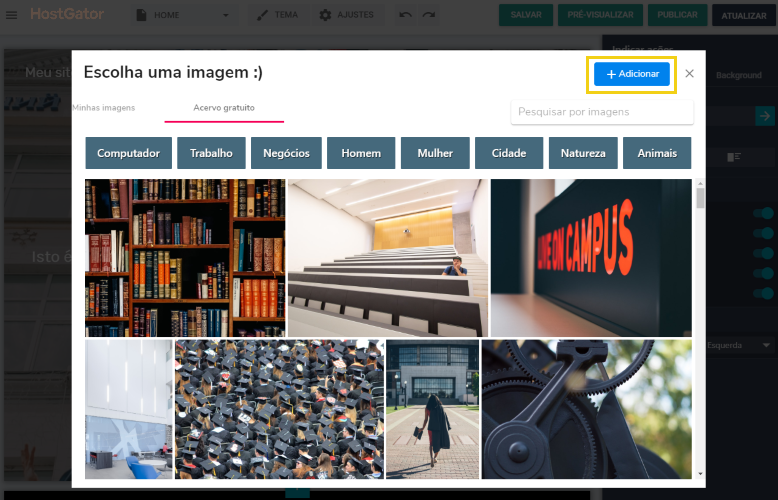Viewport: 778px width, 500px height.
Task: Click the text-image layout icon in side panel
Action: pyautogui.click(x=734, y=157)
